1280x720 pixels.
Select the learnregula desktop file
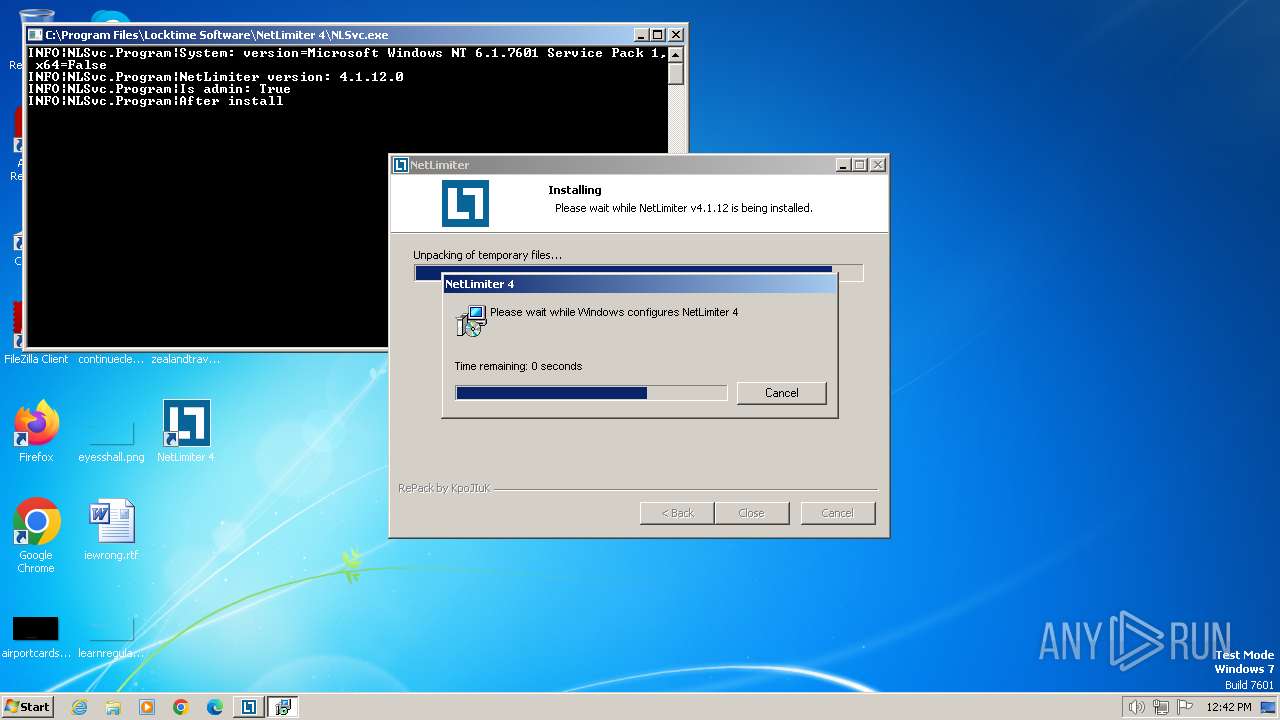click(x=111, y=638)
